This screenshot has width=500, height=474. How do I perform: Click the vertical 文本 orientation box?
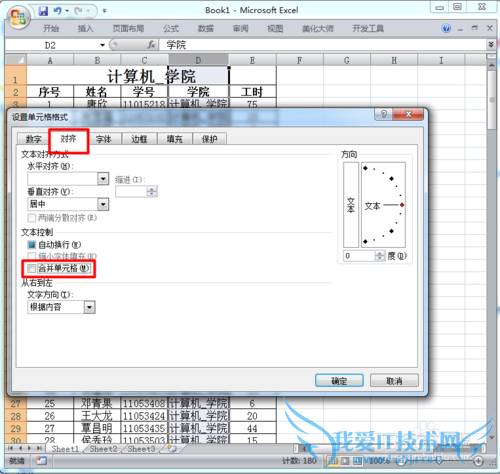(x=351, y=205)
